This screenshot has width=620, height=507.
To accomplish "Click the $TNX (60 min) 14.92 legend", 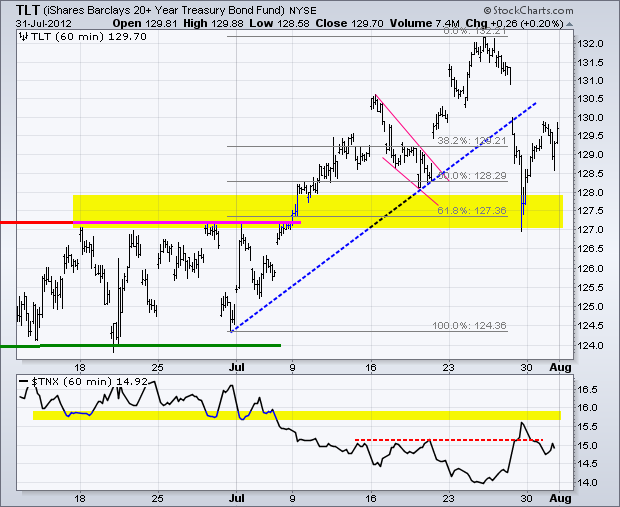I will (x=90, y=382).
